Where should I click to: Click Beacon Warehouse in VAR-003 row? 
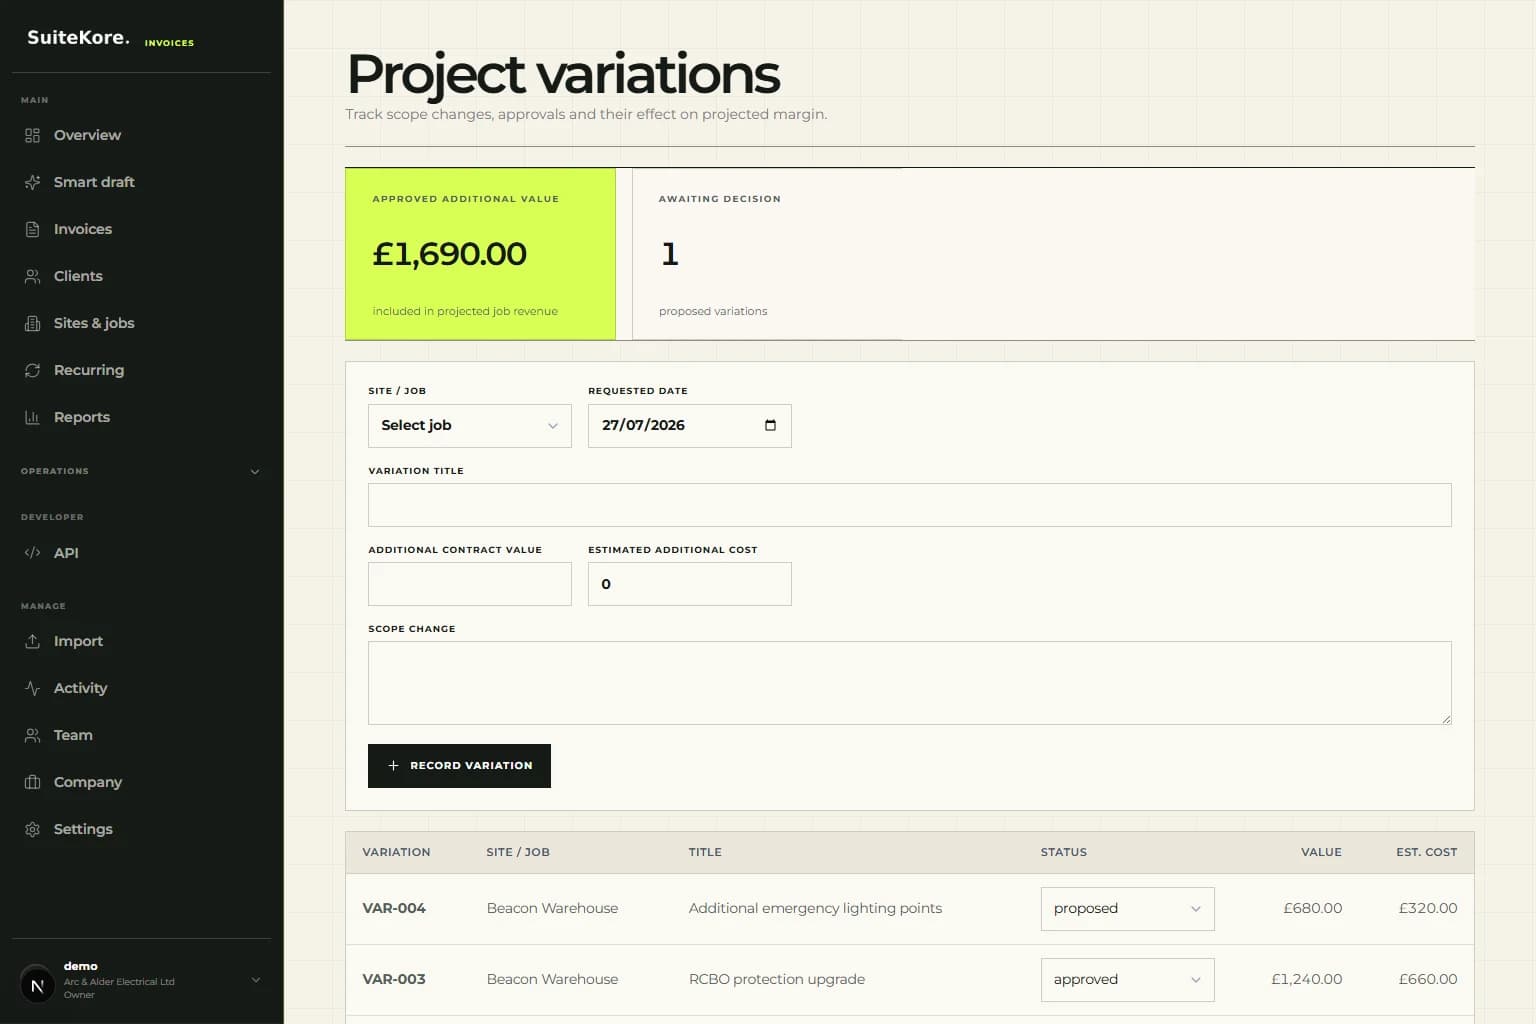click(x=552, y=979)
